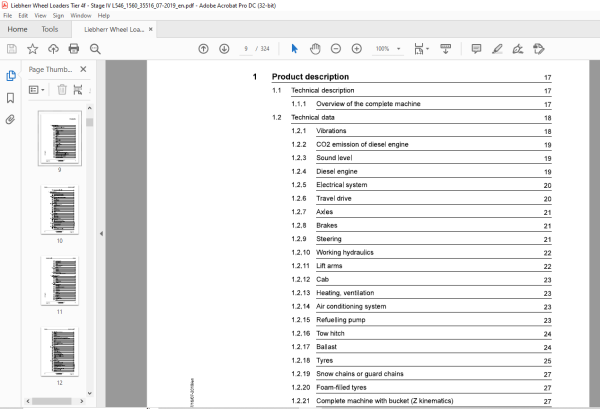
Task: Add a comment sticky note
Action: pyautogui.click(x=476, y=49)
